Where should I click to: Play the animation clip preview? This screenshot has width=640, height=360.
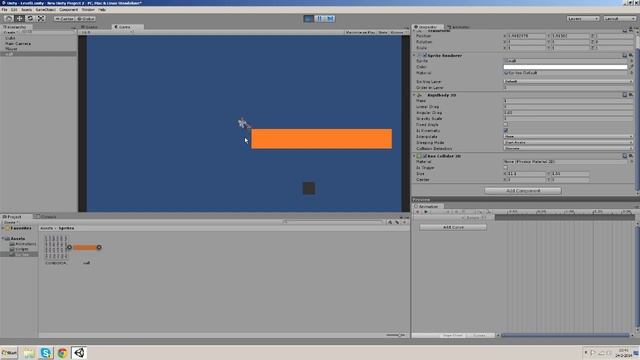point(426,212)
